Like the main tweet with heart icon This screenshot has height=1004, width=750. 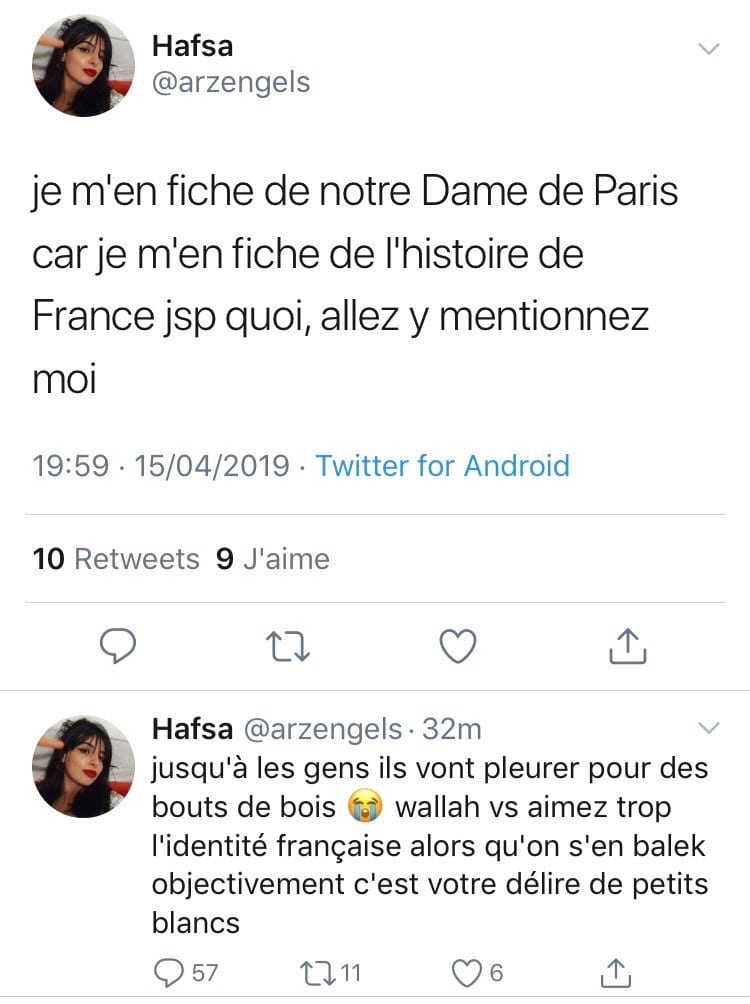coord(458,646)
